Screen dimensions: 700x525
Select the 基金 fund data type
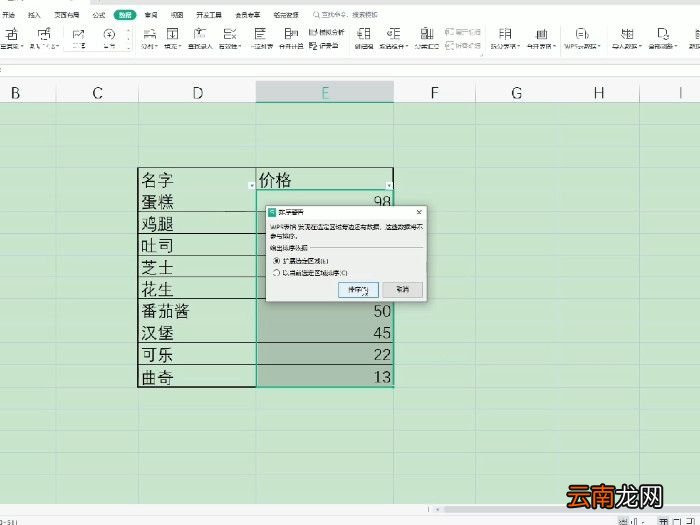click(x=109, y=38)
